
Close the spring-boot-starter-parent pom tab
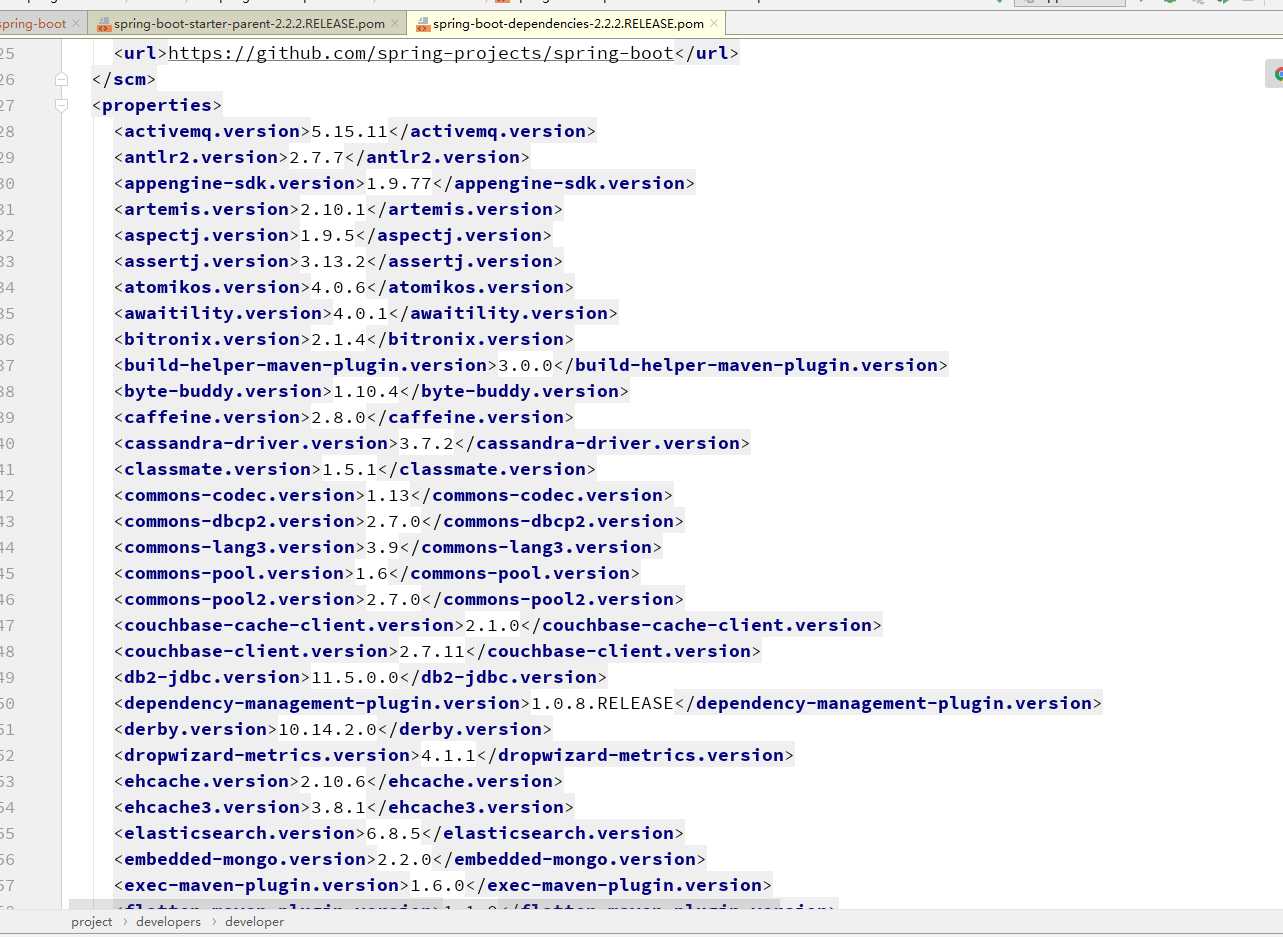tap(395, 23)
